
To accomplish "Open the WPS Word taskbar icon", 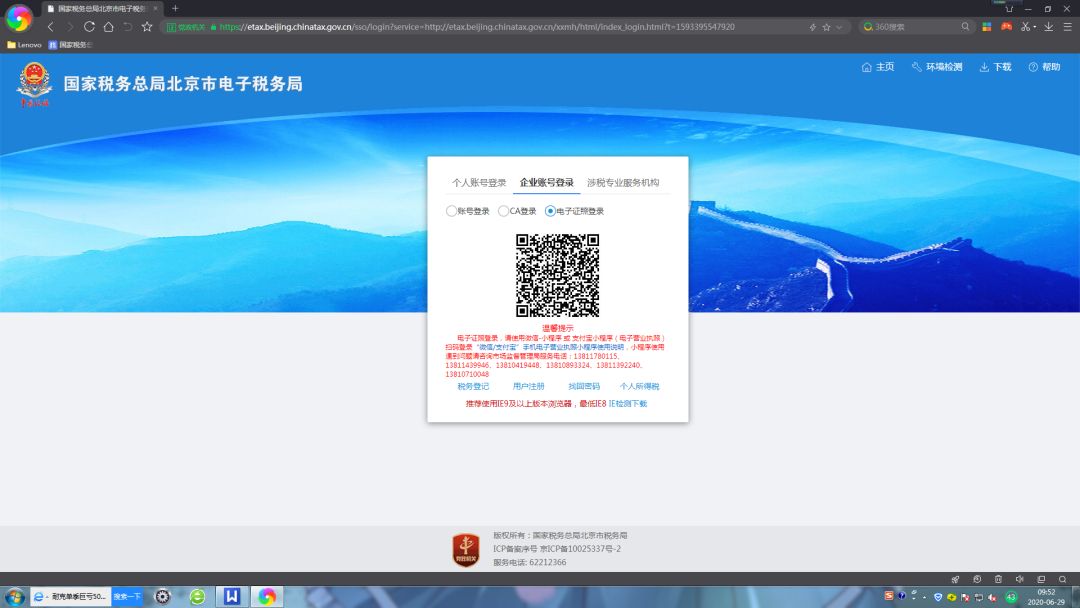I will click(x=232, y=597).
